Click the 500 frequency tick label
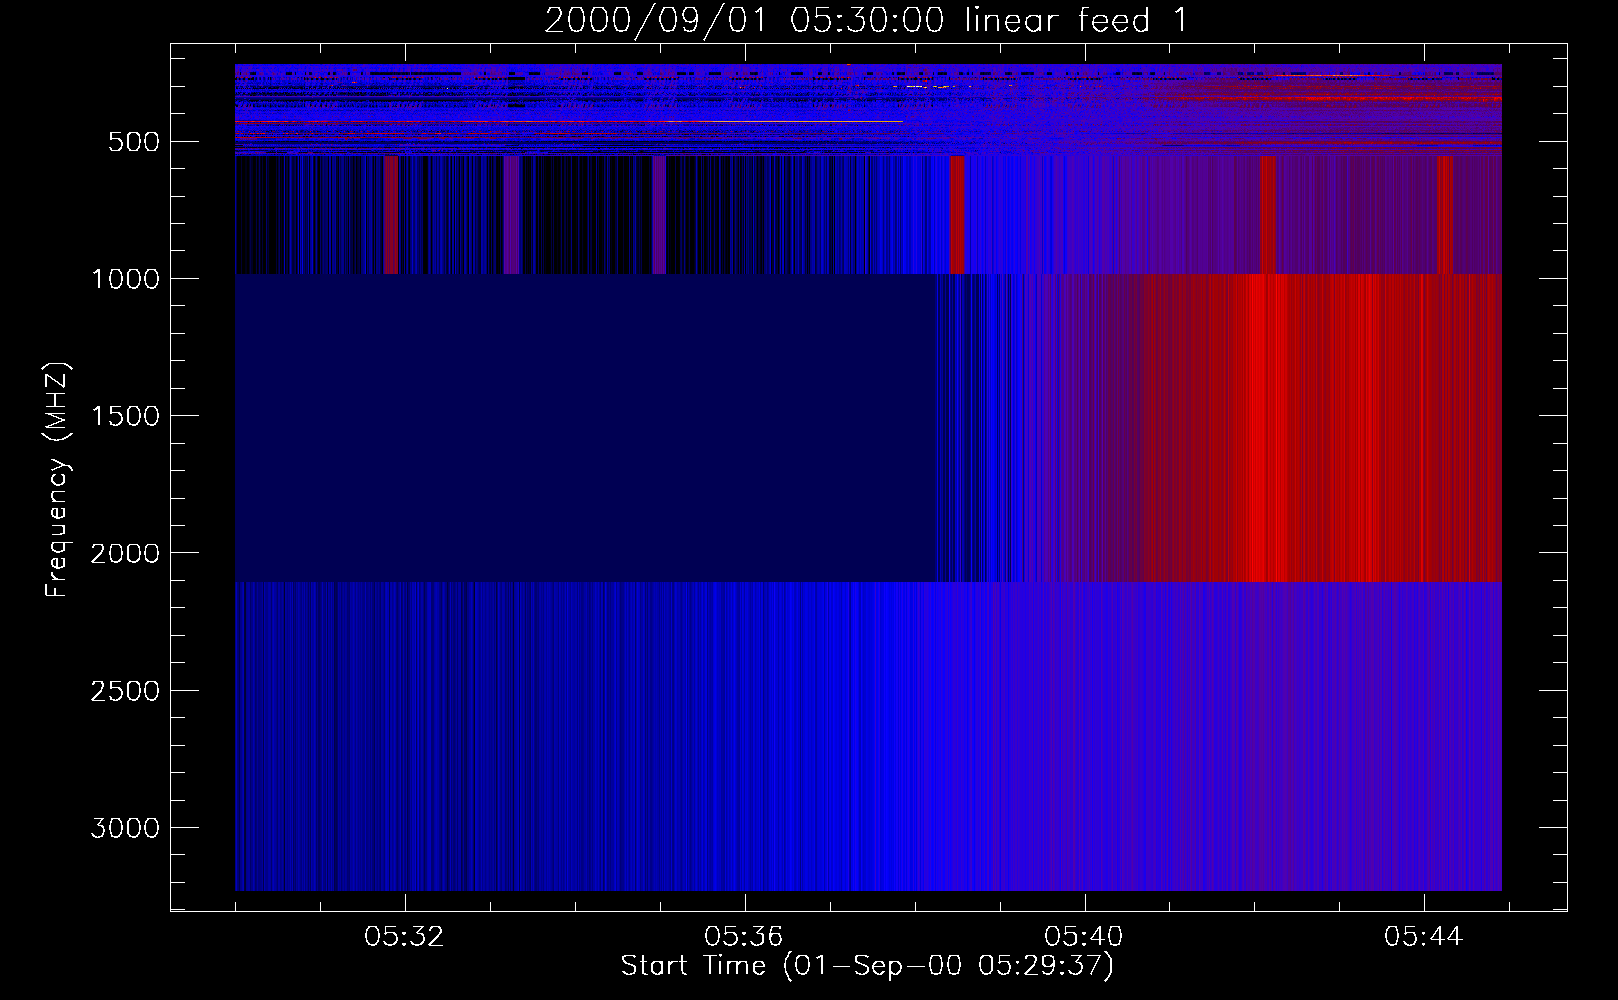The width and height of the screenshot is (1618, 1000). pyautogui.click(x=133, y=142)
